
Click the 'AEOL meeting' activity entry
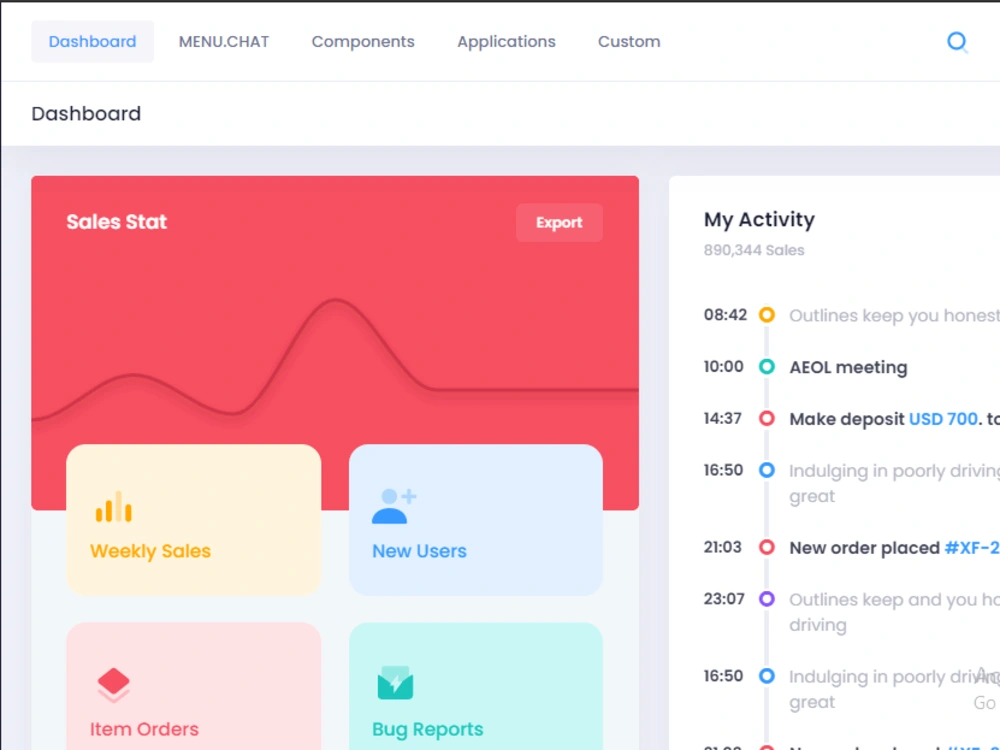[x=848, y=367]
